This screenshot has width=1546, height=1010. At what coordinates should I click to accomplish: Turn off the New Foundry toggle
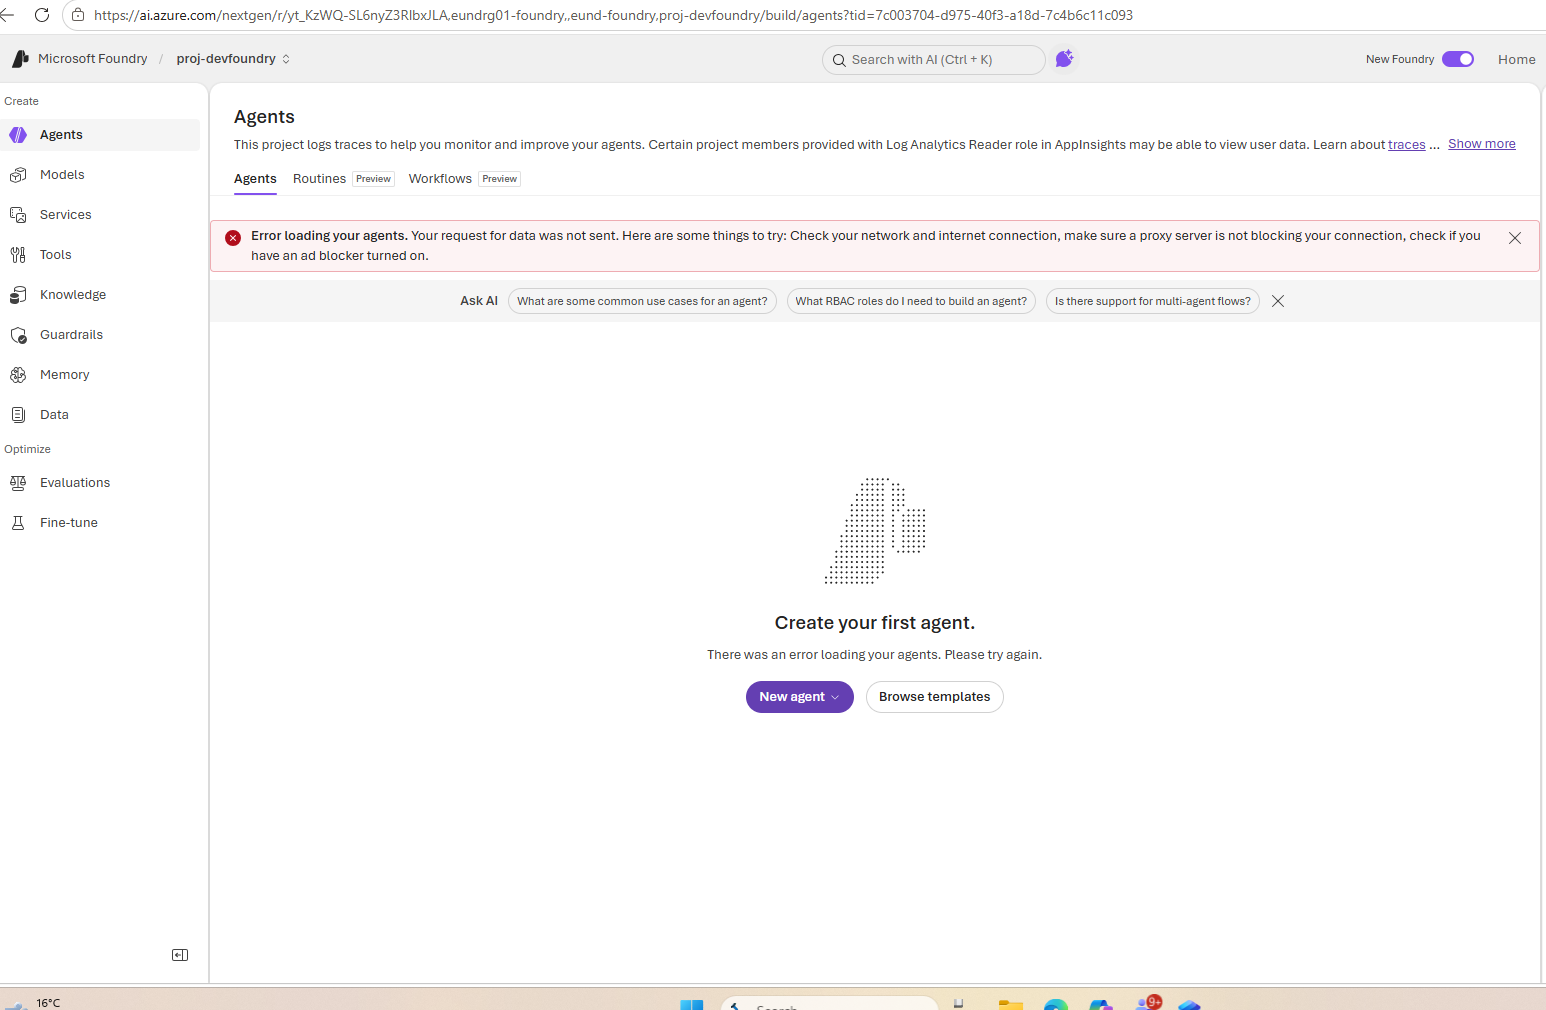(1458, 59)
